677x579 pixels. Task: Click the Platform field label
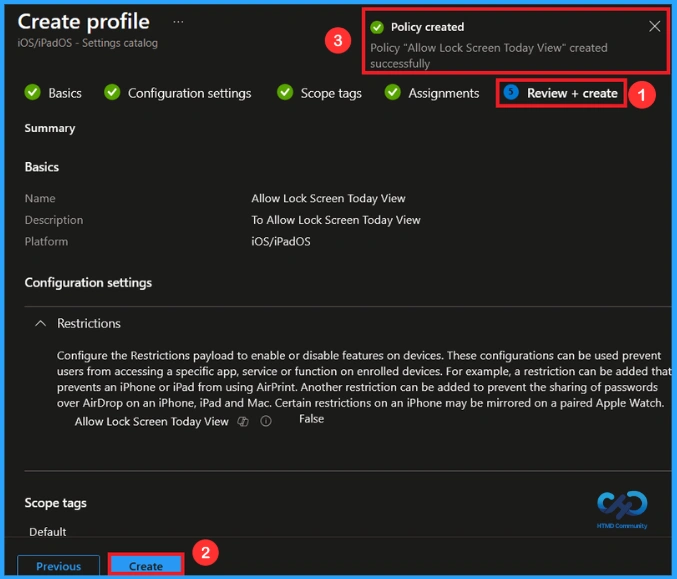(x=46, y=241)
